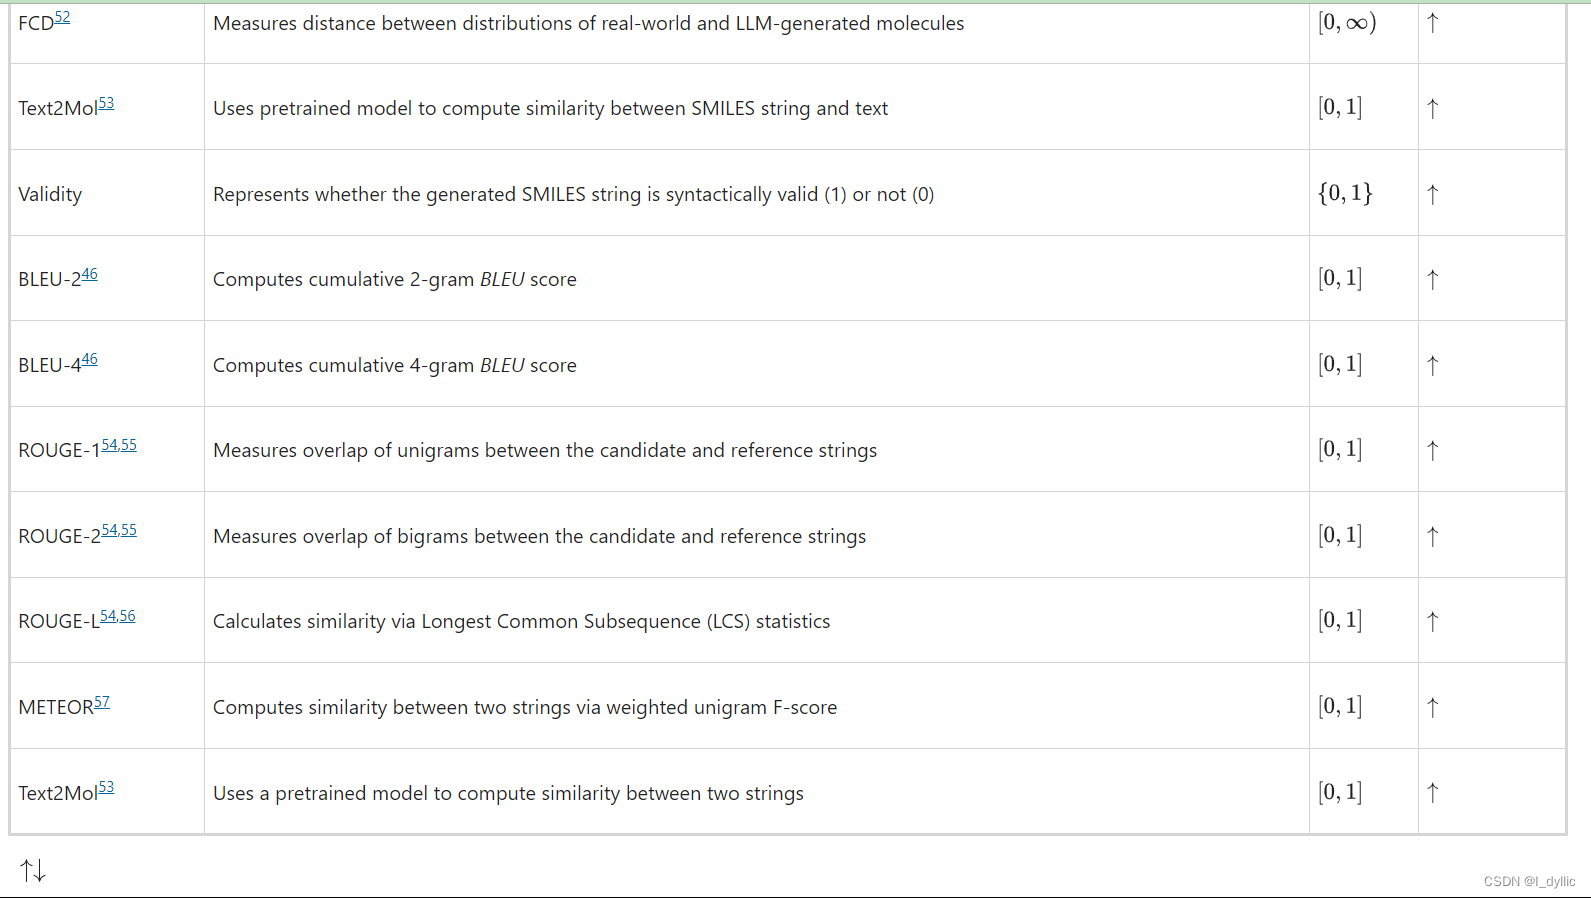1591x898 pixels.
Task: Click the BLEU-2 metric name
Action: coord(50,280)
